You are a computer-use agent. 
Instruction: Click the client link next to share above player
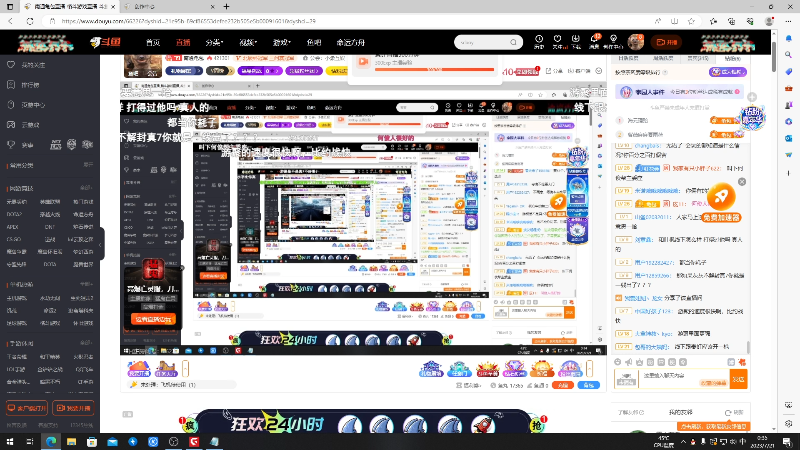click(x=579, y=71)
